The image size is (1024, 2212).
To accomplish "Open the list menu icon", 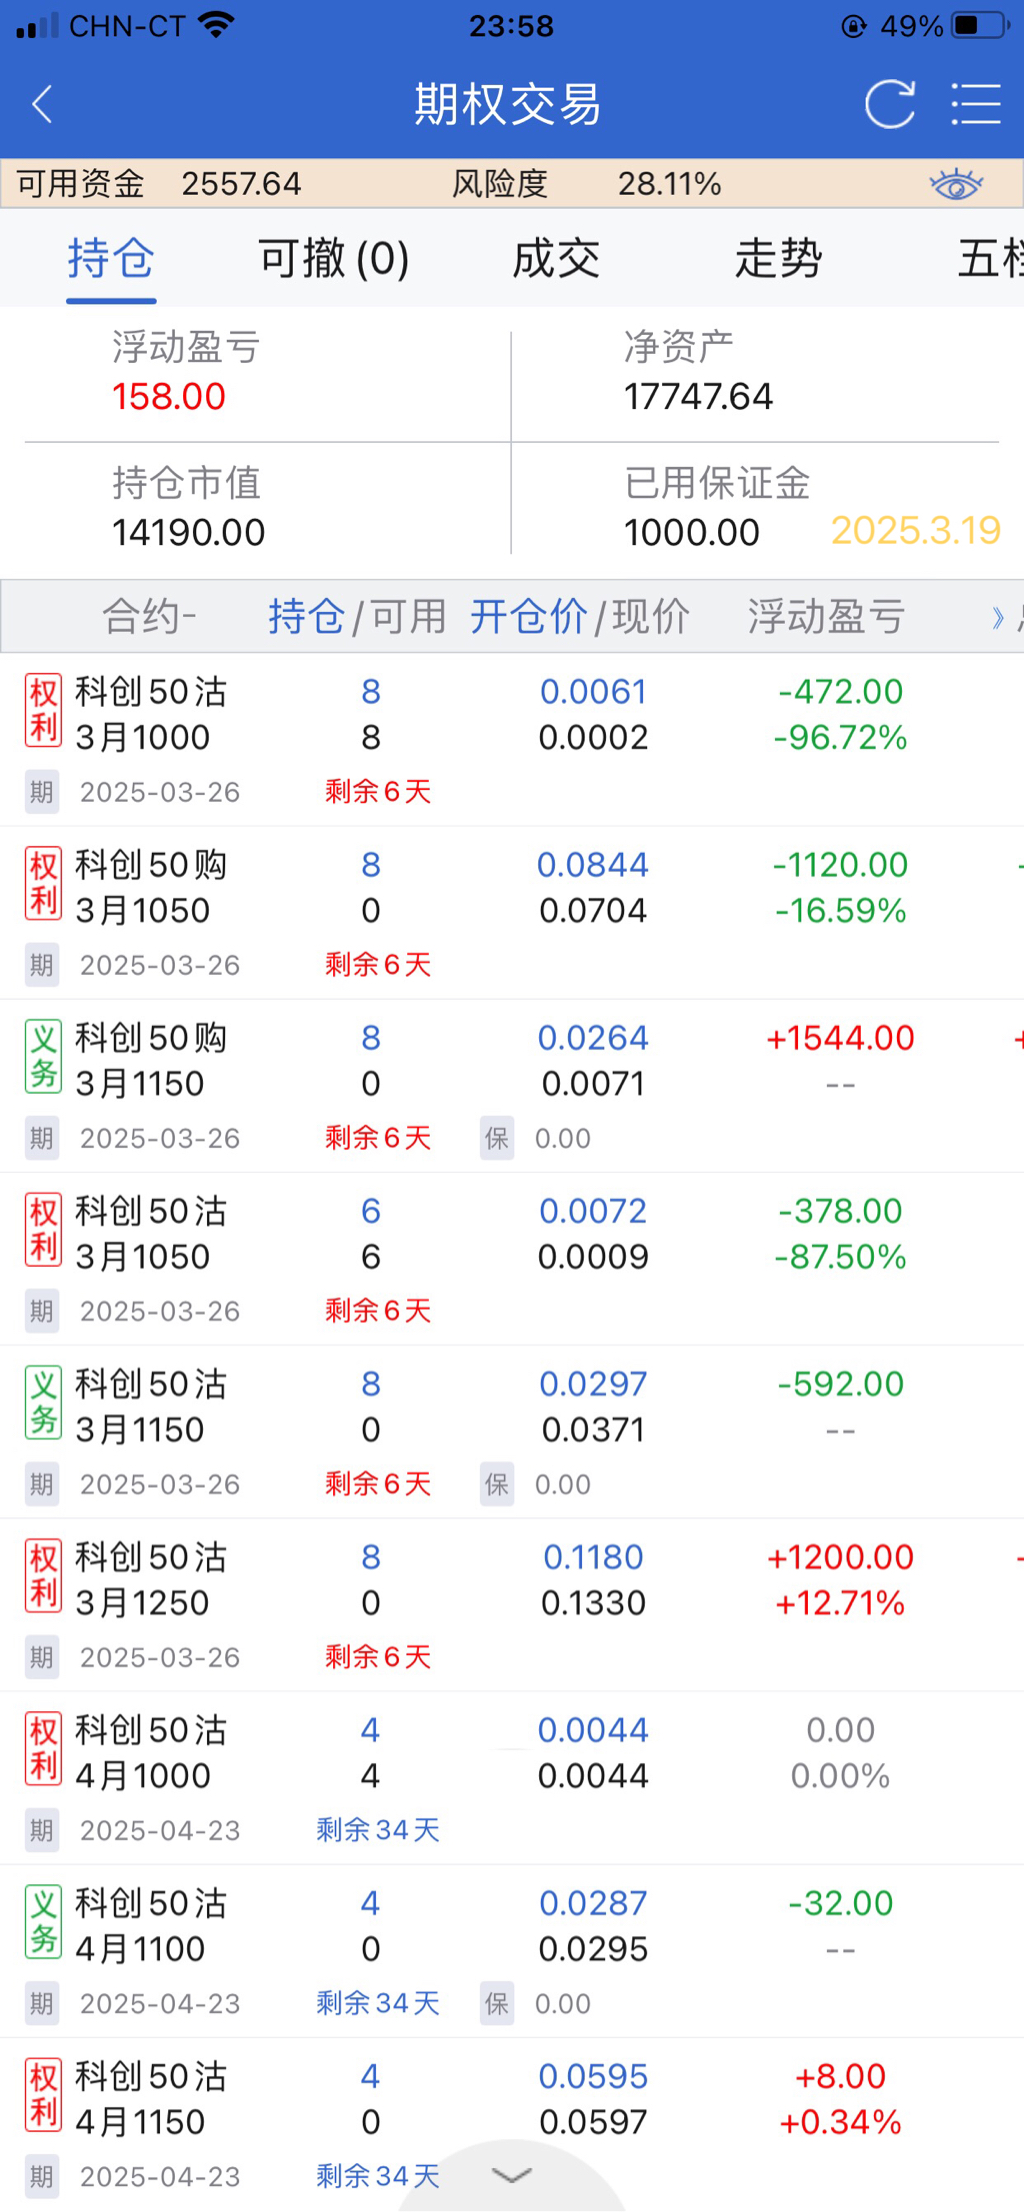I will (975, 104).
